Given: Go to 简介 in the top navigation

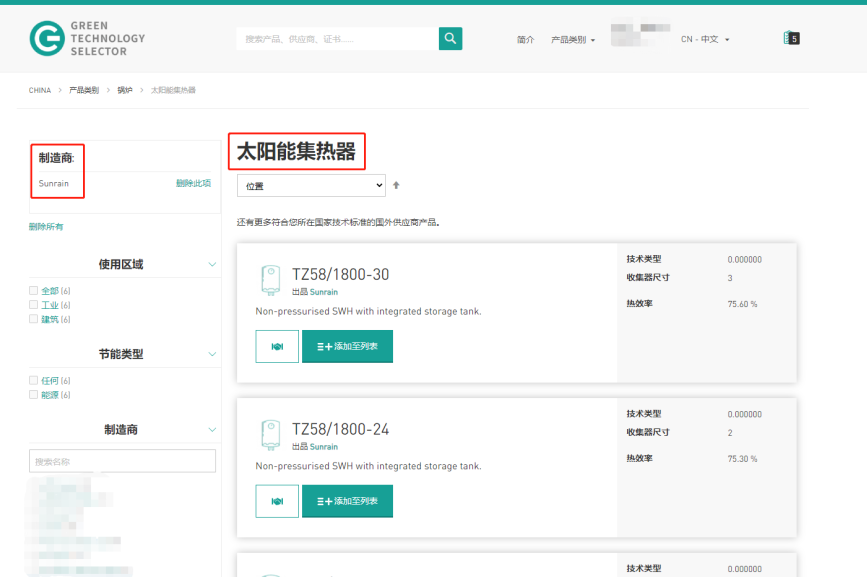Looking at the screenshot, I should click(526, 39).
